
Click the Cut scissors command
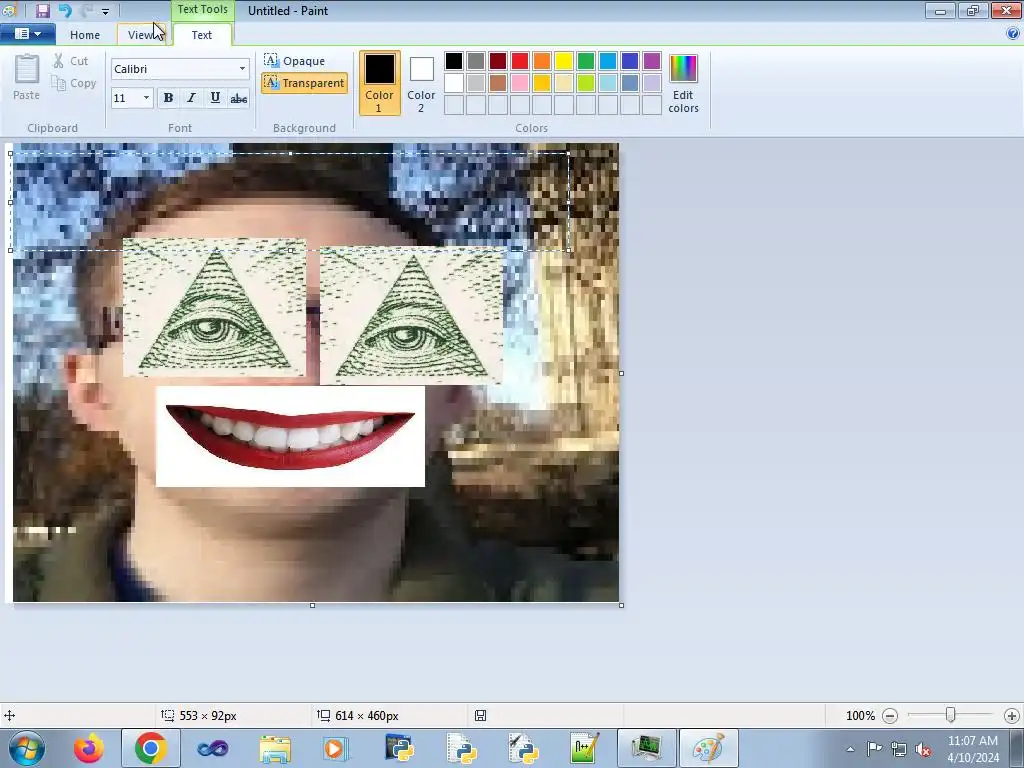tap(71, 61)
